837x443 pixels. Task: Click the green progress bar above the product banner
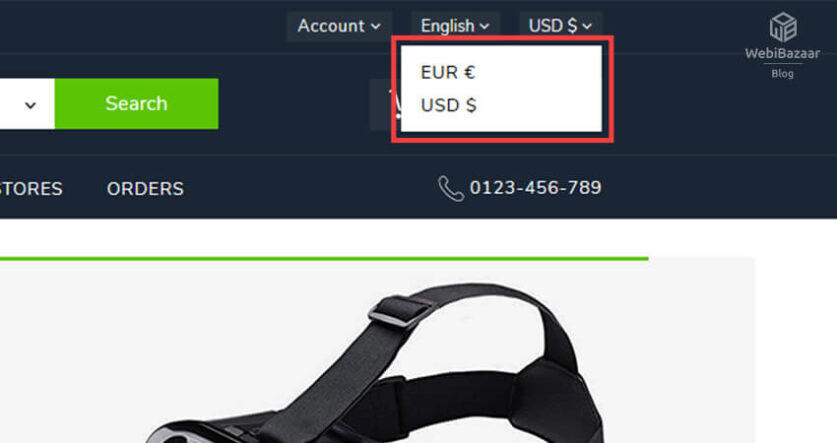click(x=324, y=259)
